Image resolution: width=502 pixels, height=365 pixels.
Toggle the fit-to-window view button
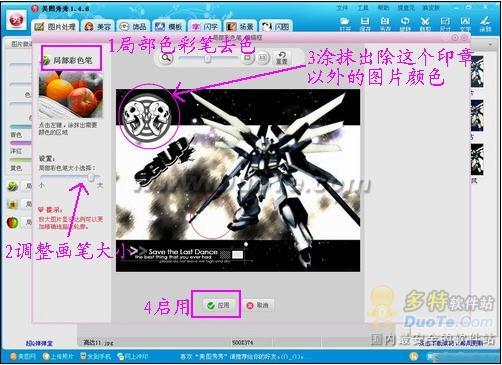pyautogui.click(x=248, y=58)
